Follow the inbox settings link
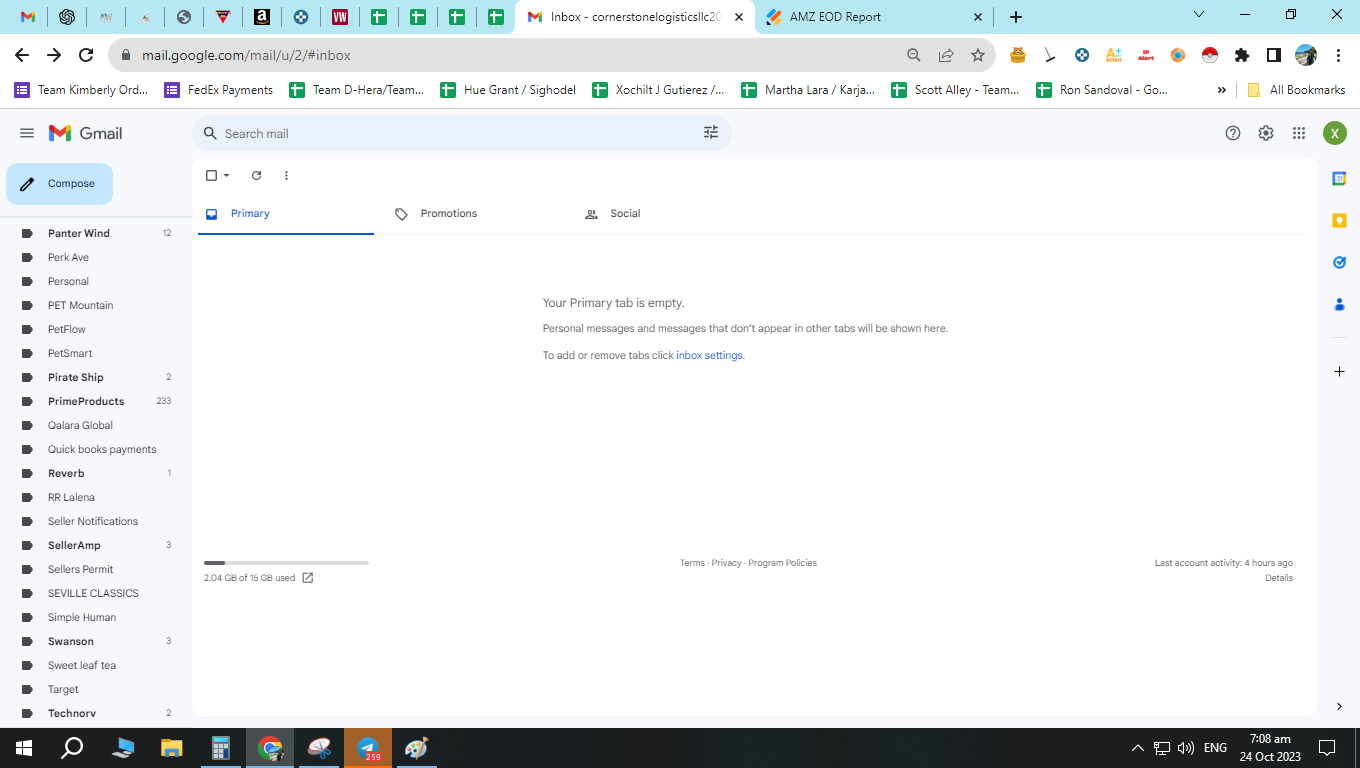Viewport: 1360px width, 768px height. [x=709, y=355]
